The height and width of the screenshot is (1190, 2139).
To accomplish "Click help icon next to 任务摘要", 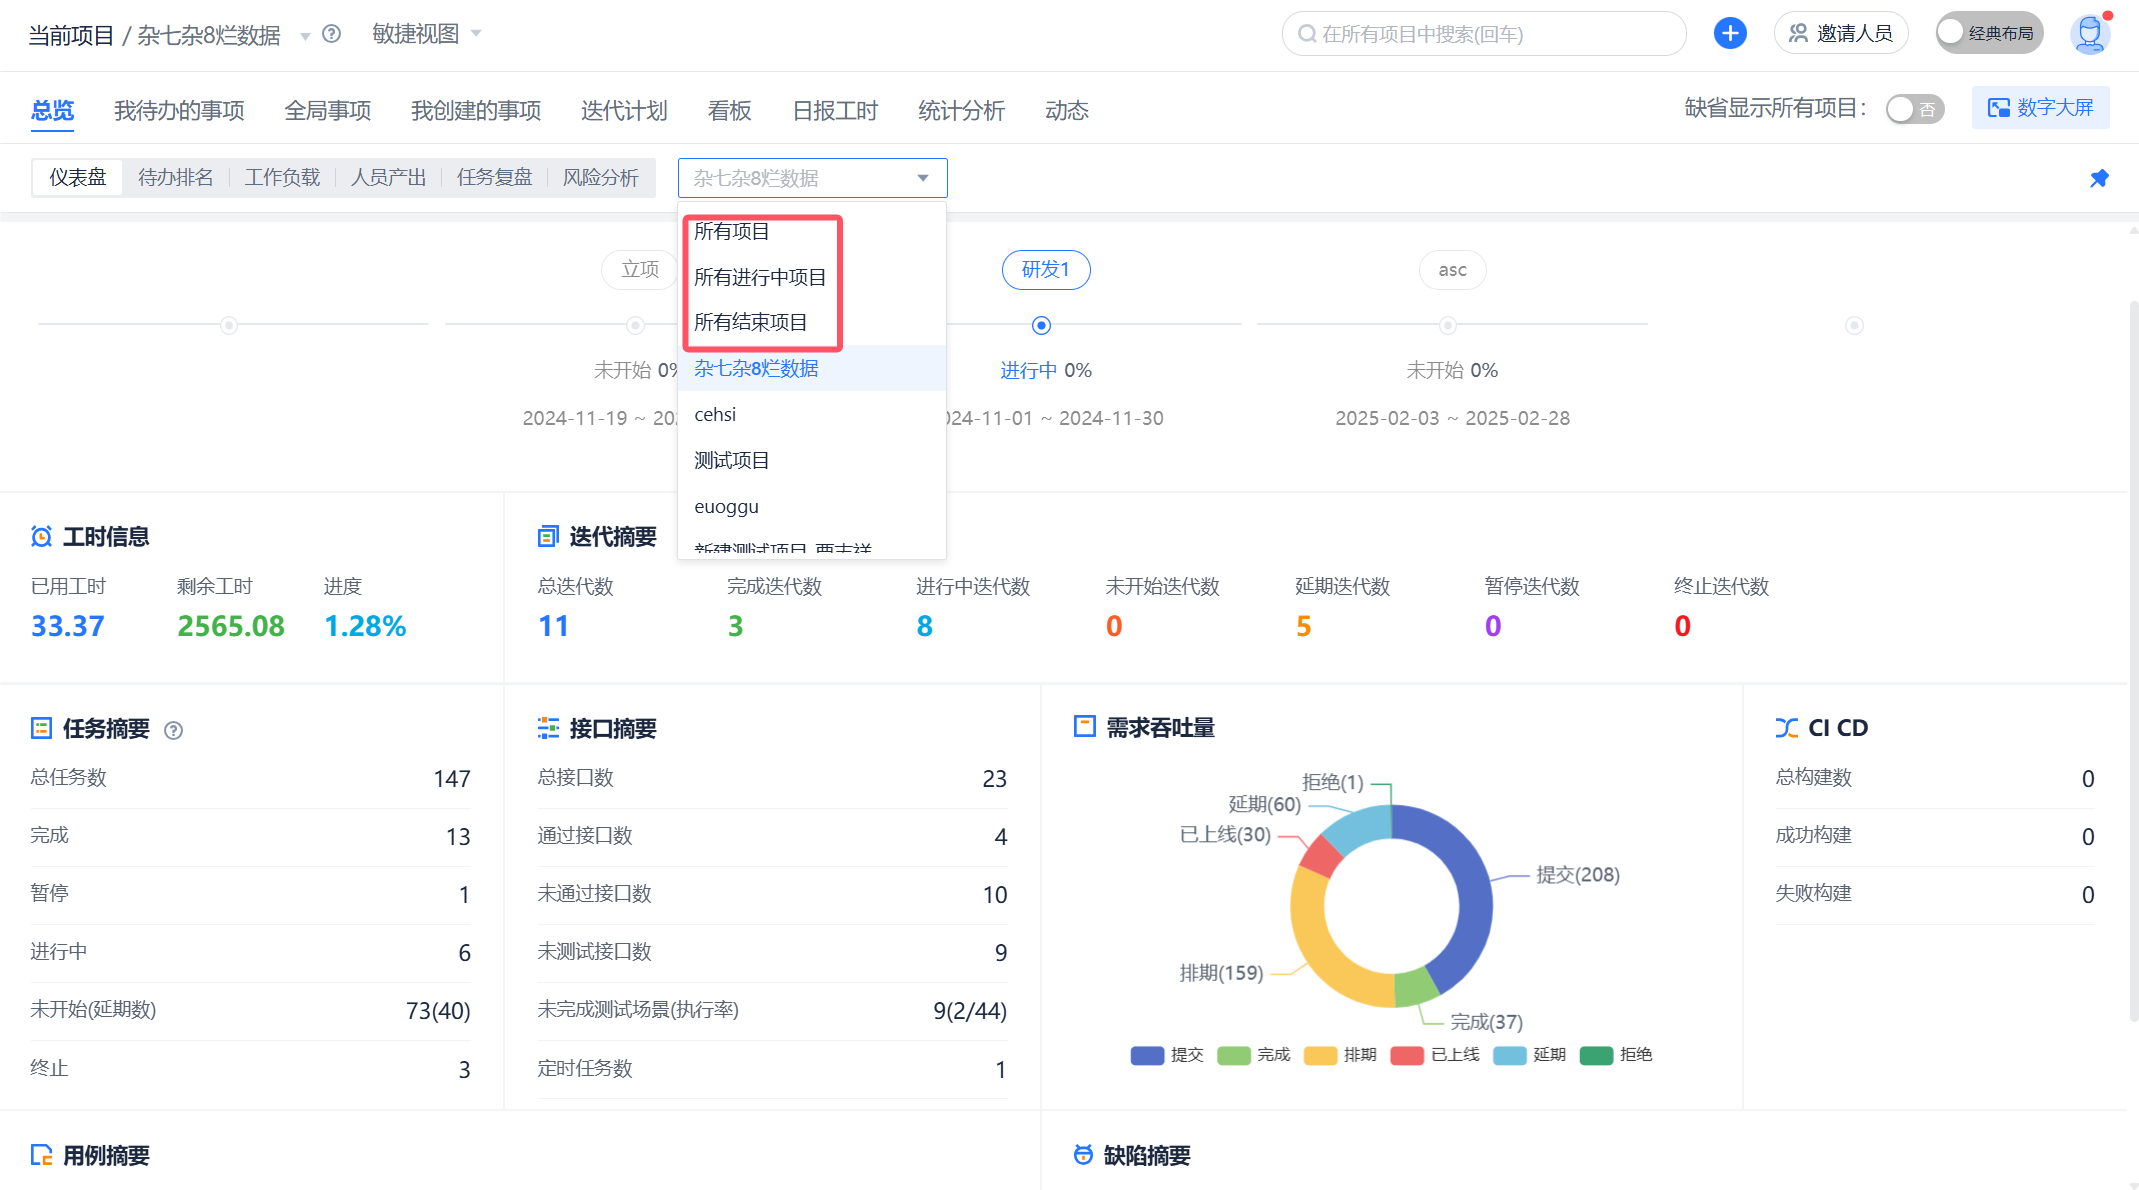I will 173,730.
